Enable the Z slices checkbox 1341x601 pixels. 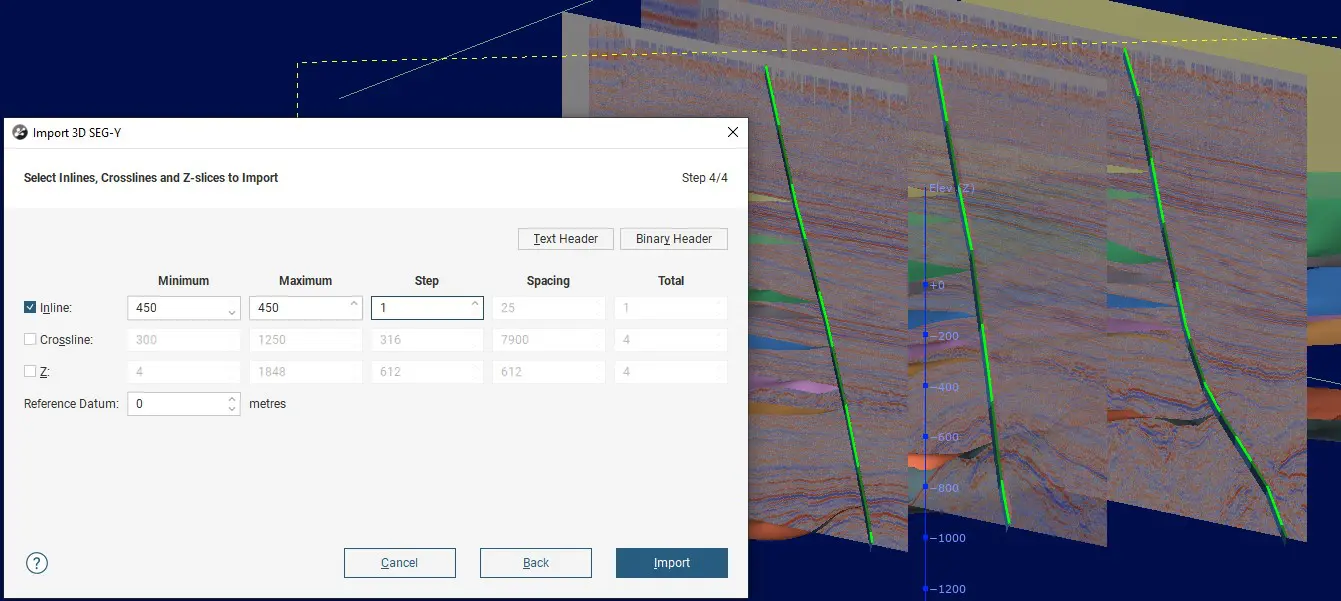pos(30,372)
